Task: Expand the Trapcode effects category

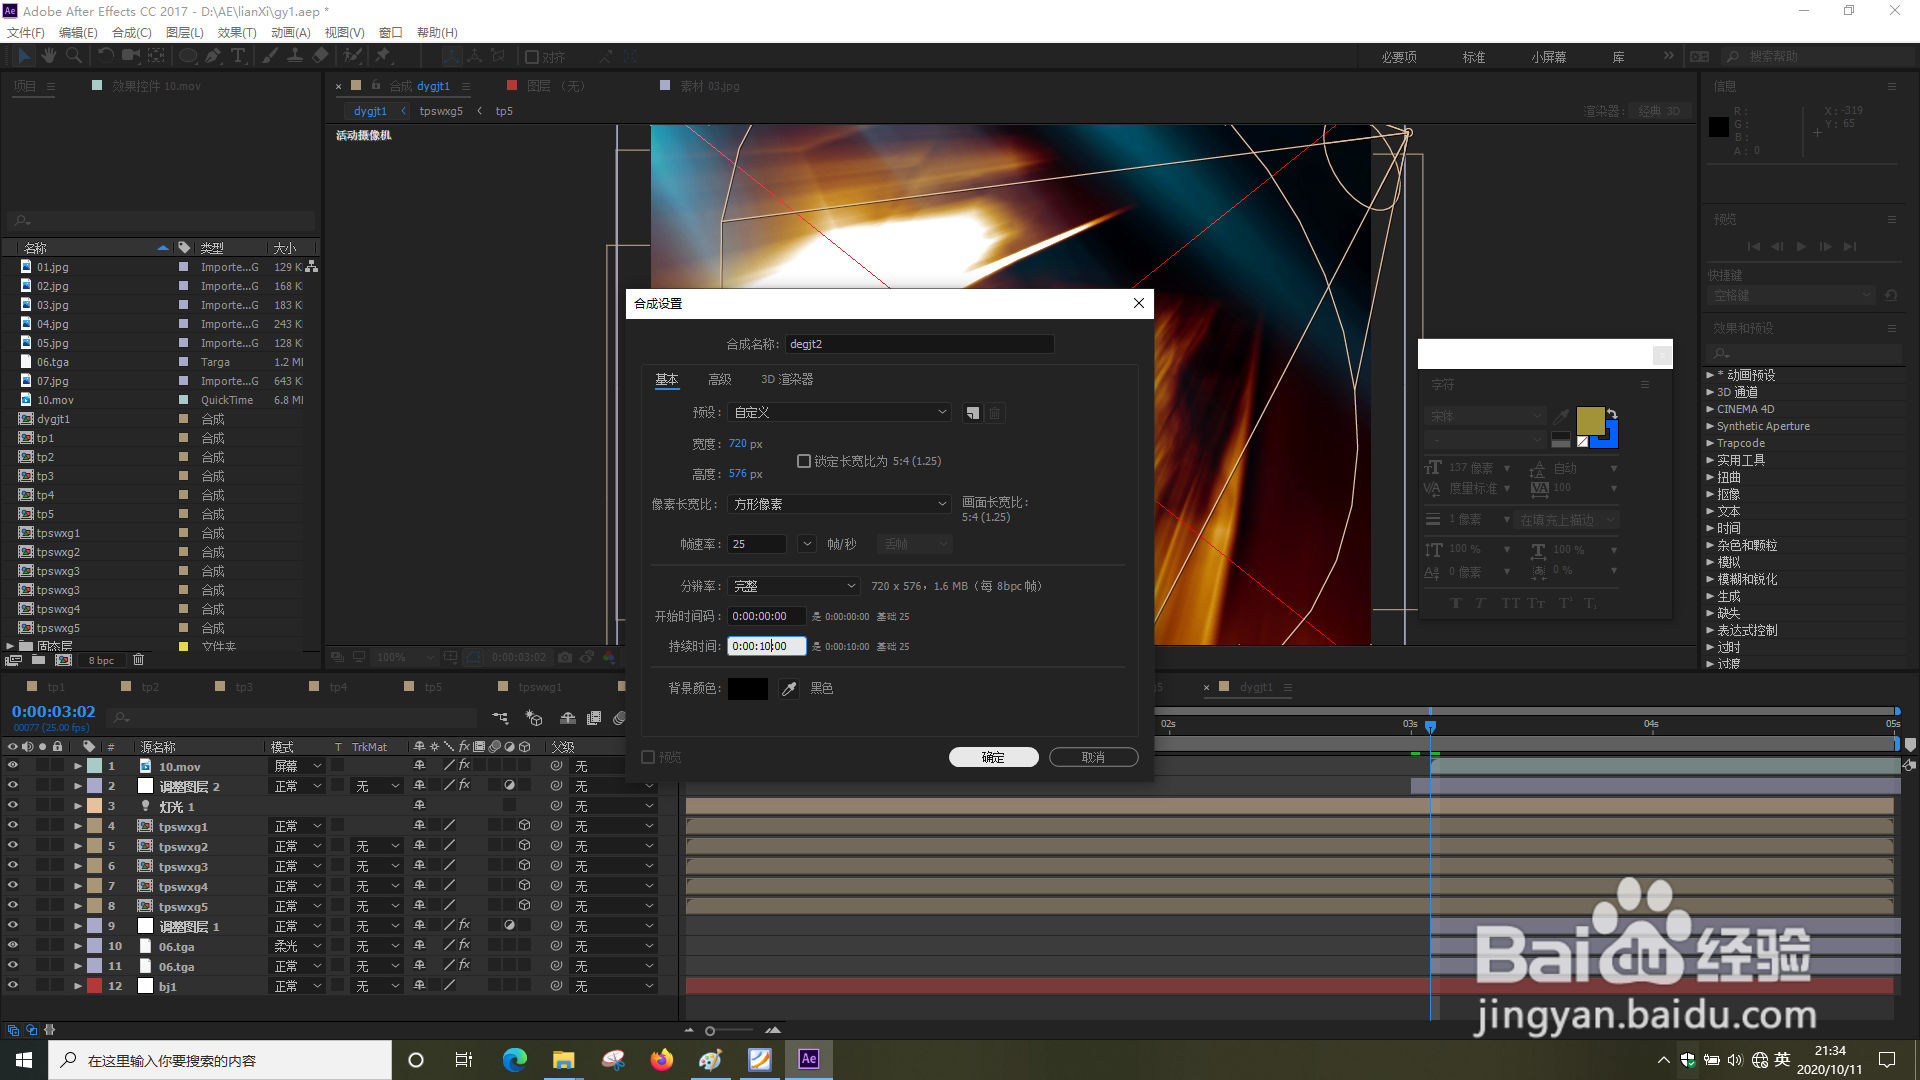Action: point(1710,443)
